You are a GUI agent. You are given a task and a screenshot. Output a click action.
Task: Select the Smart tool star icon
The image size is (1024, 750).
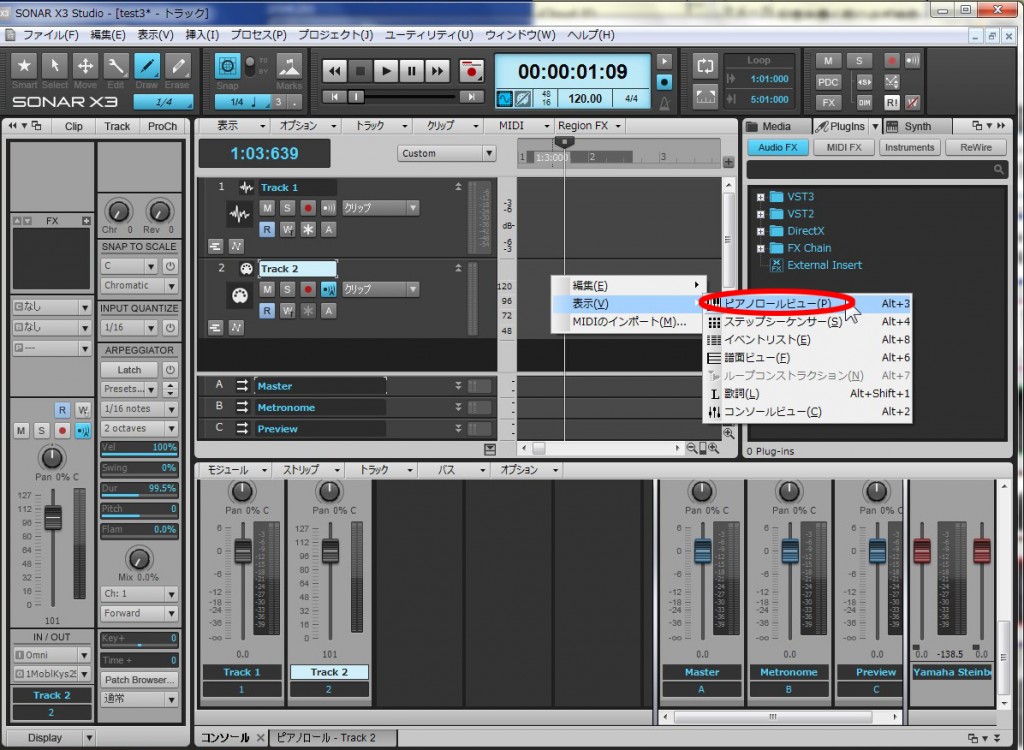[x=24, y=66]
